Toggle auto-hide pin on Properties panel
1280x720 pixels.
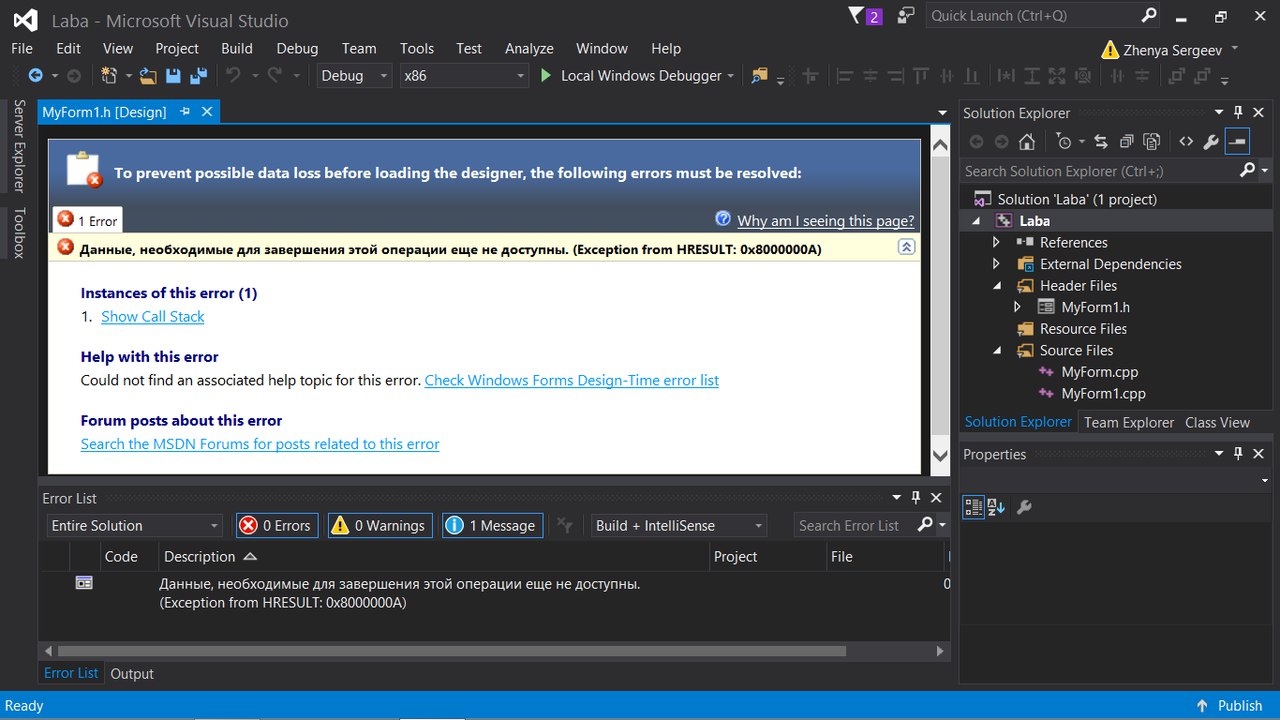[1238, 454]
